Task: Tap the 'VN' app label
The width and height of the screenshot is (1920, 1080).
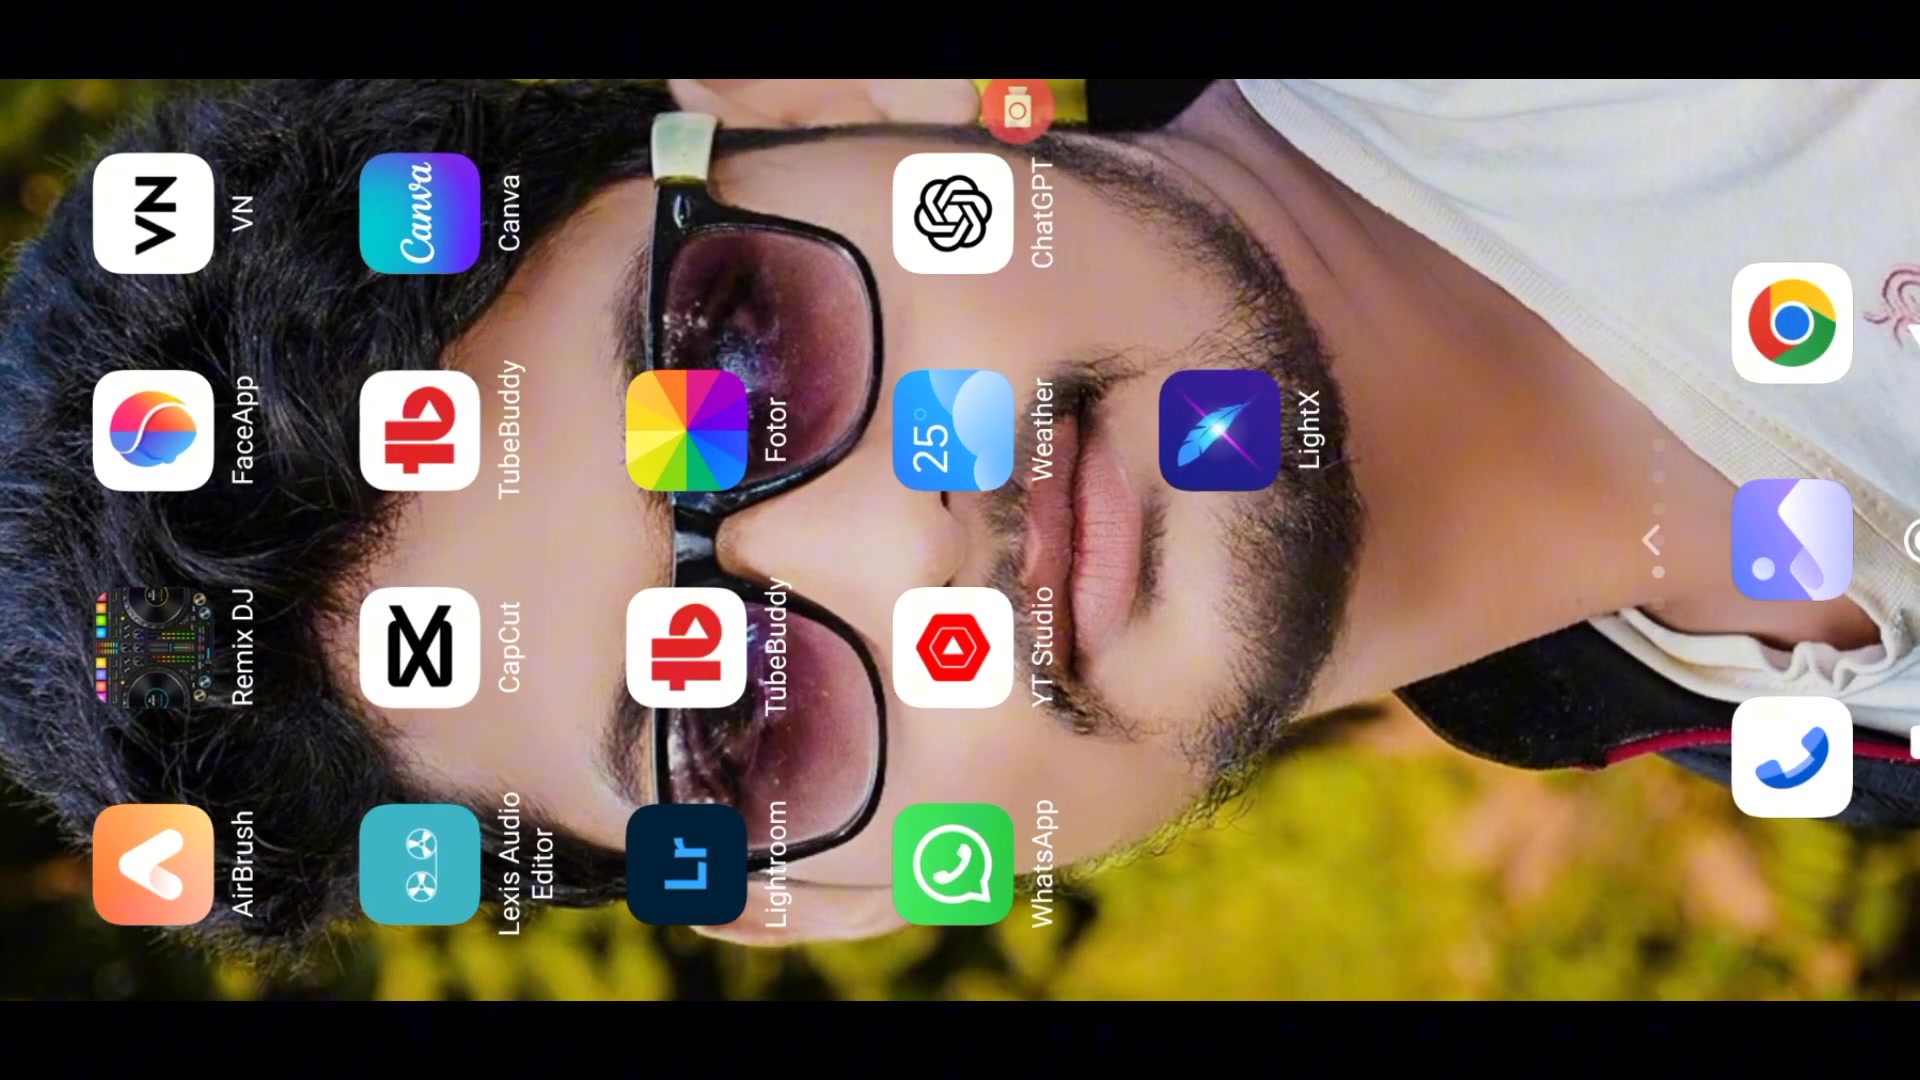Action: pos(242,213)
